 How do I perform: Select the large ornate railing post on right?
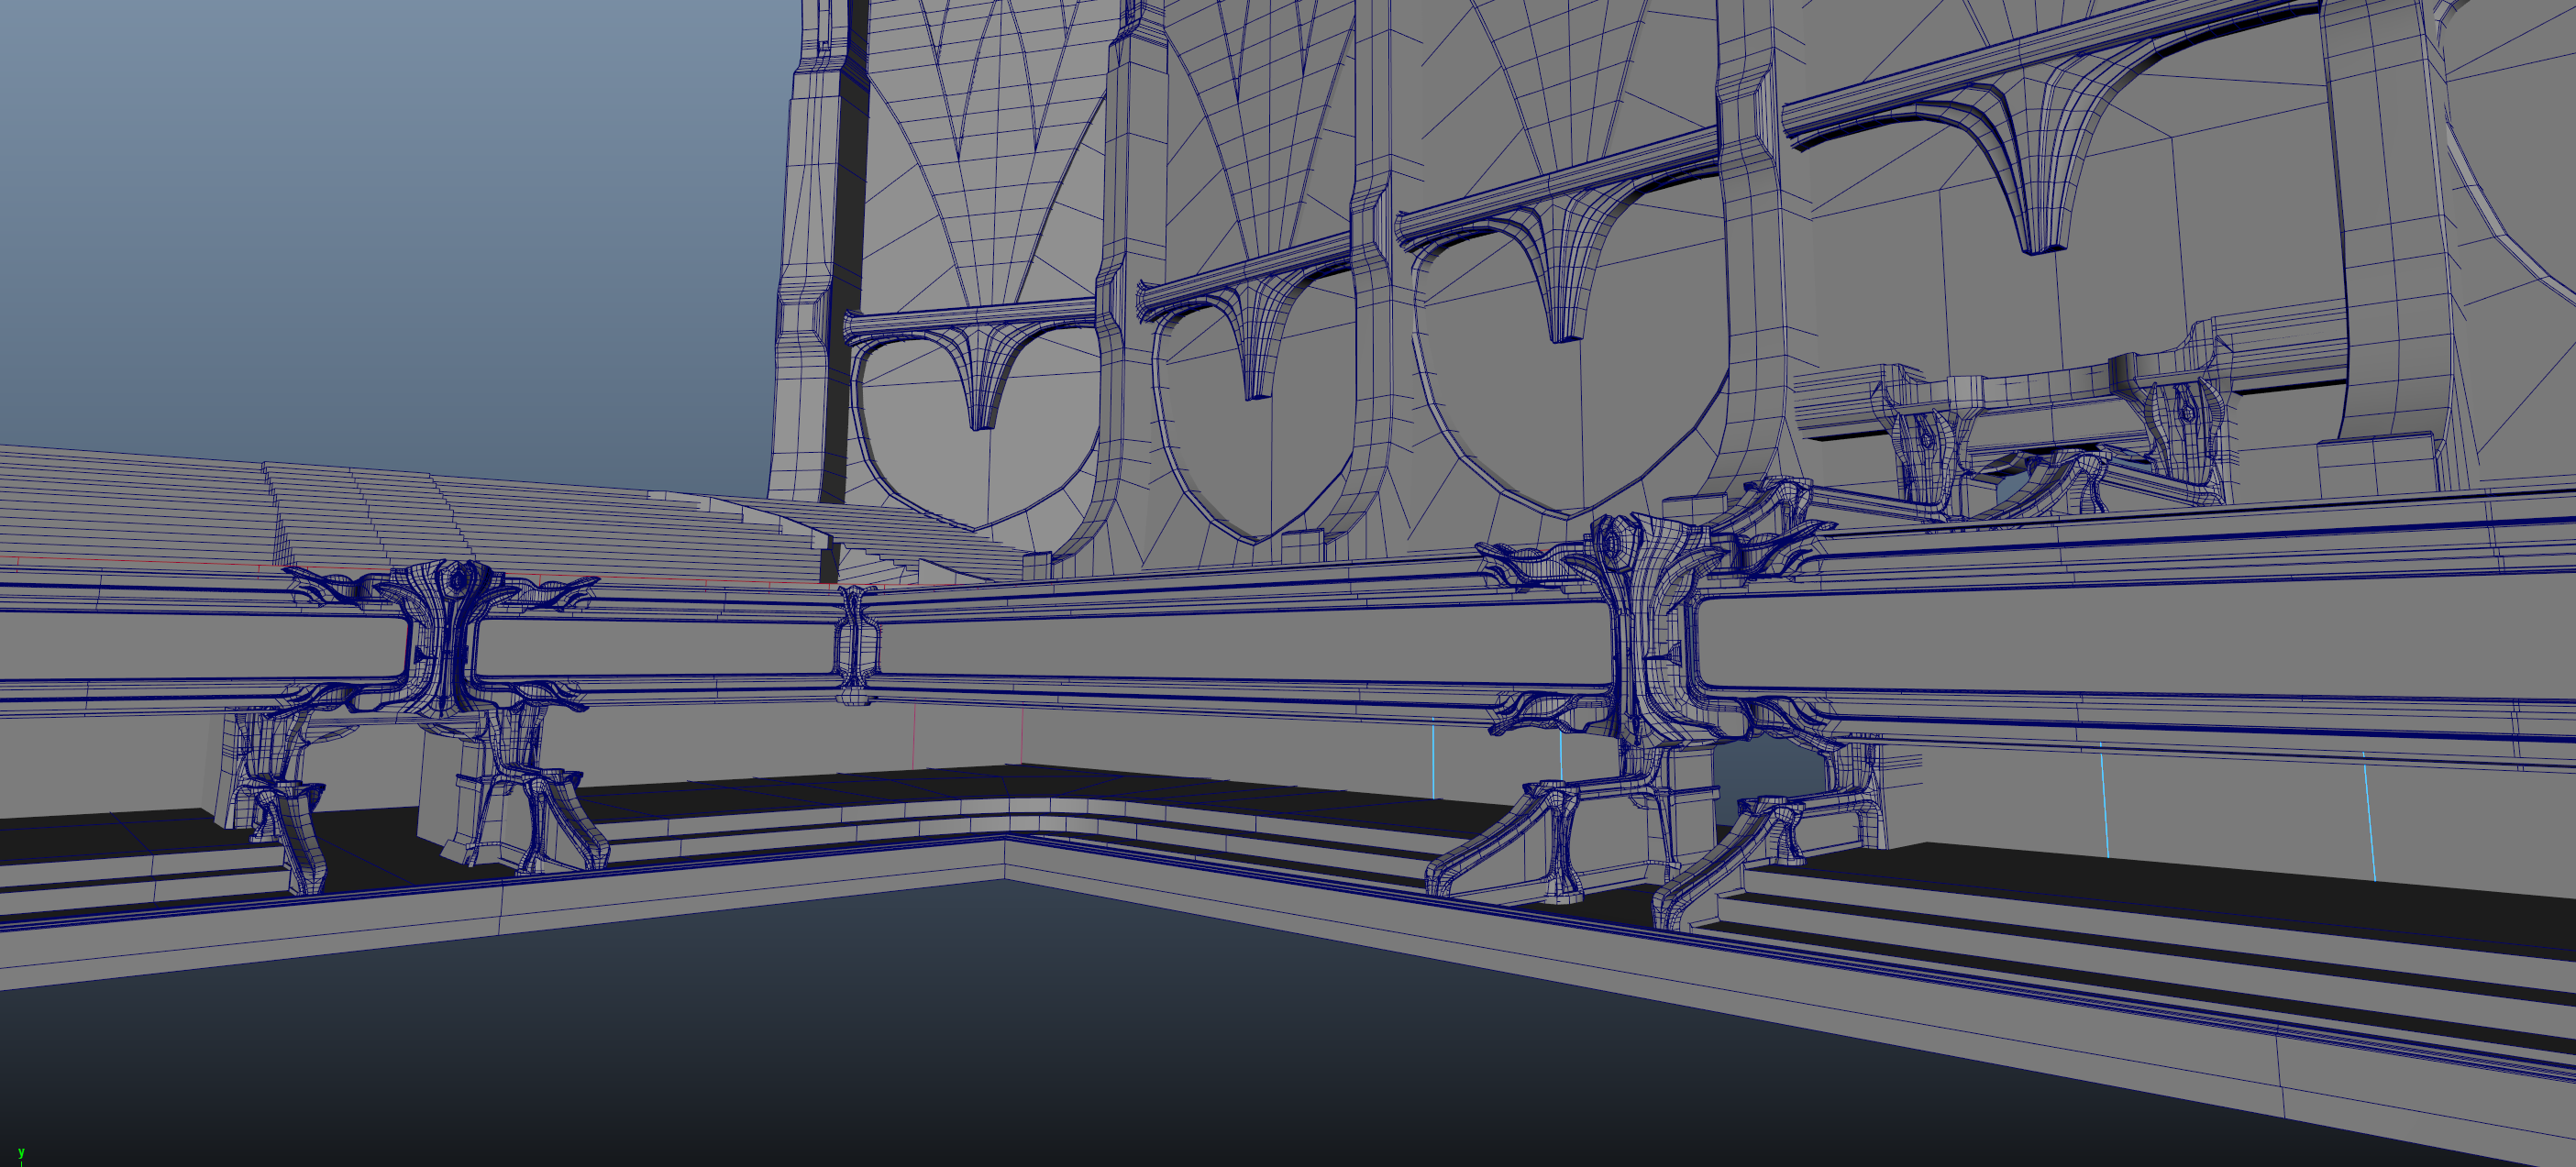(1640, 640)
